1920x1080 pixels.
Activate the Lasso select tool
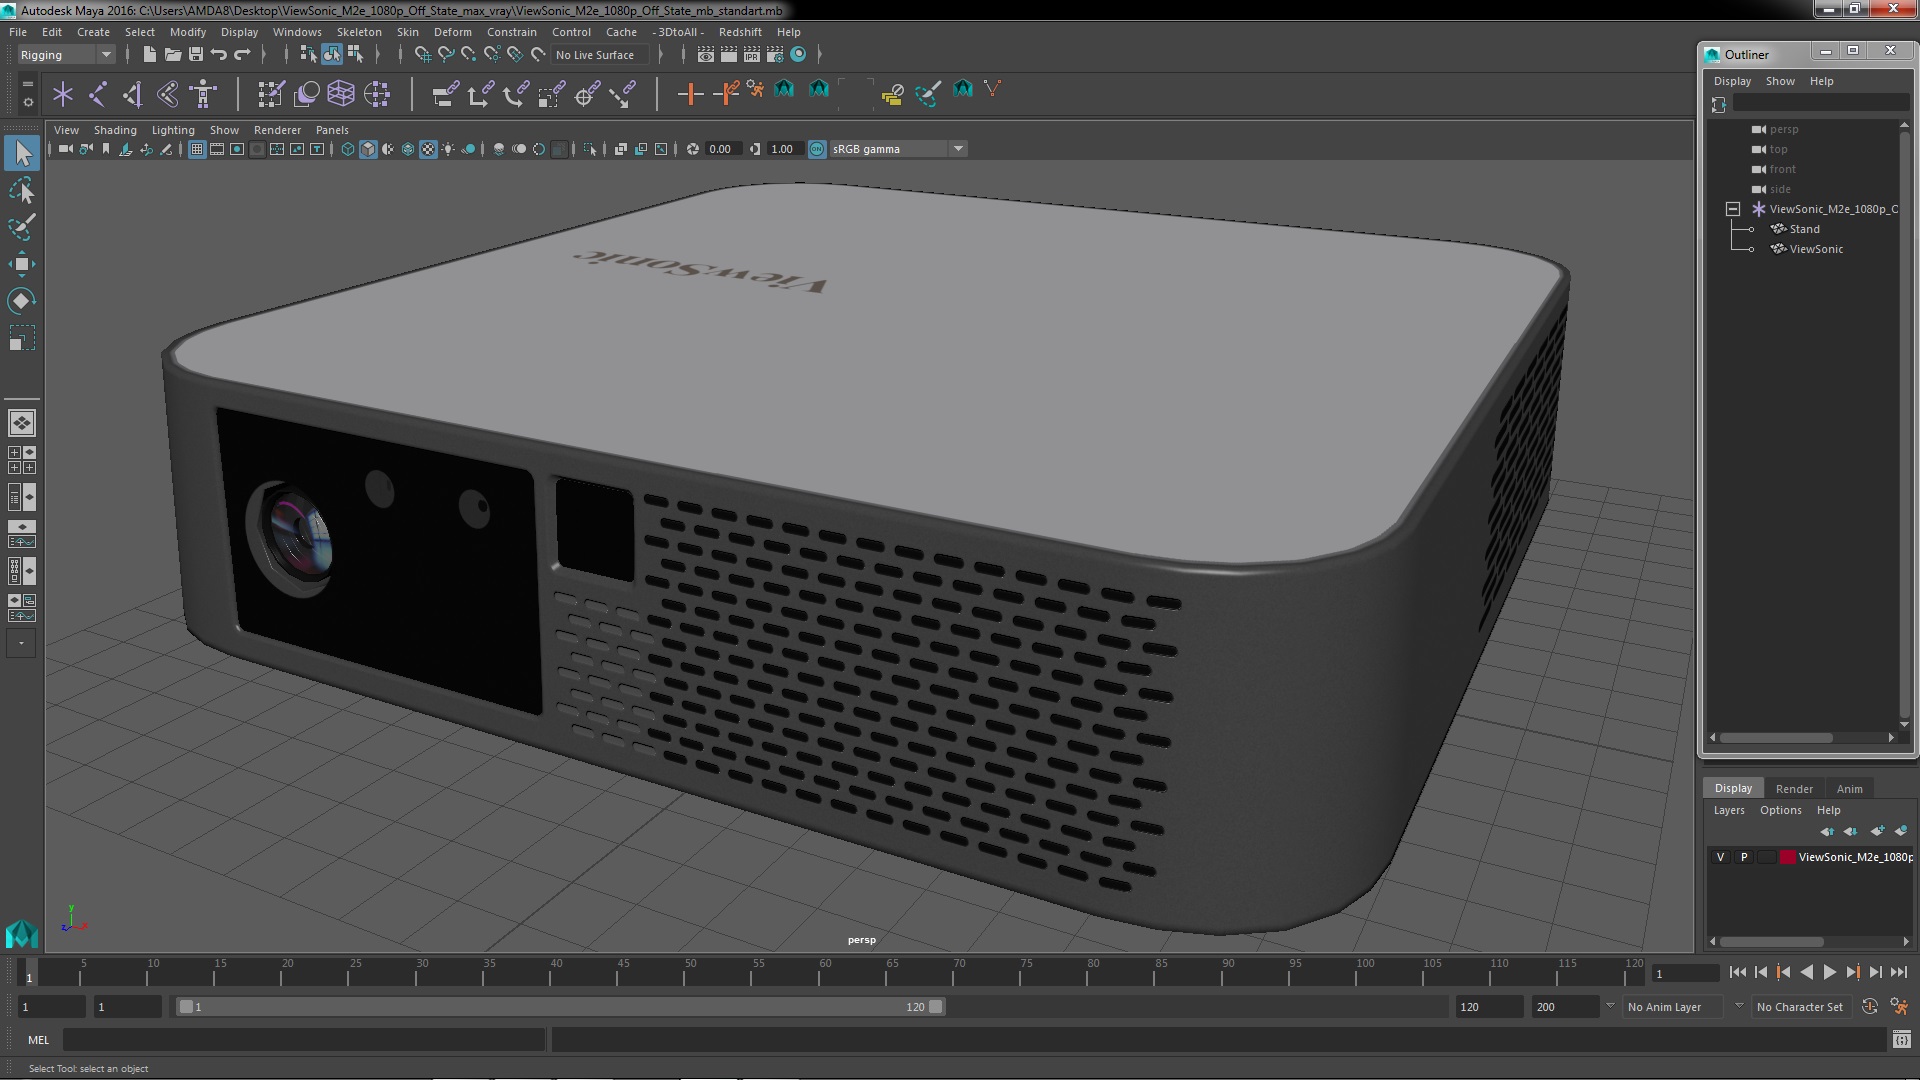[22, 190]
